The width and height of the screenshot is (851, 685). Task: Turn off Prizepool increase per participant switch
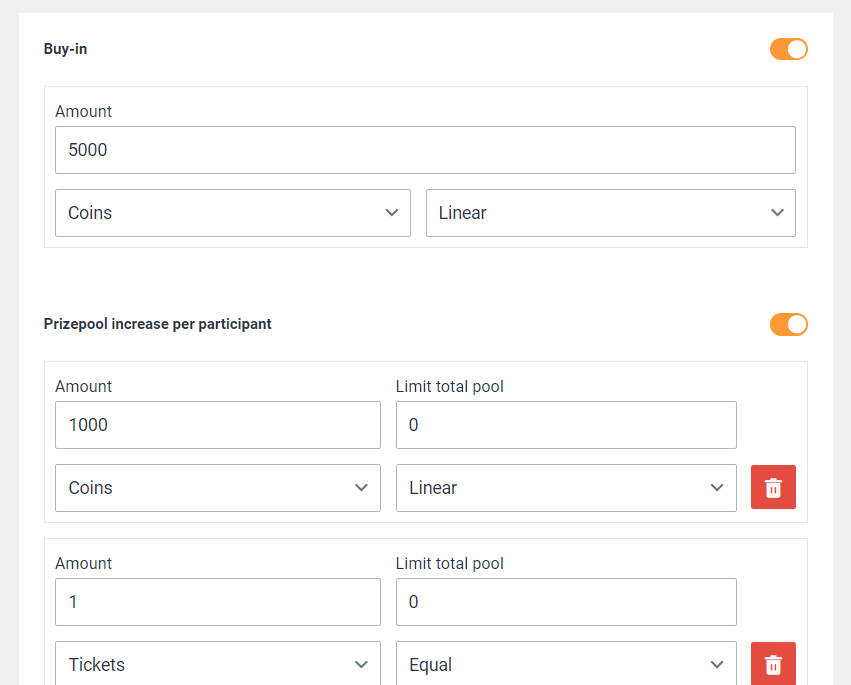[x=788, y=324]
